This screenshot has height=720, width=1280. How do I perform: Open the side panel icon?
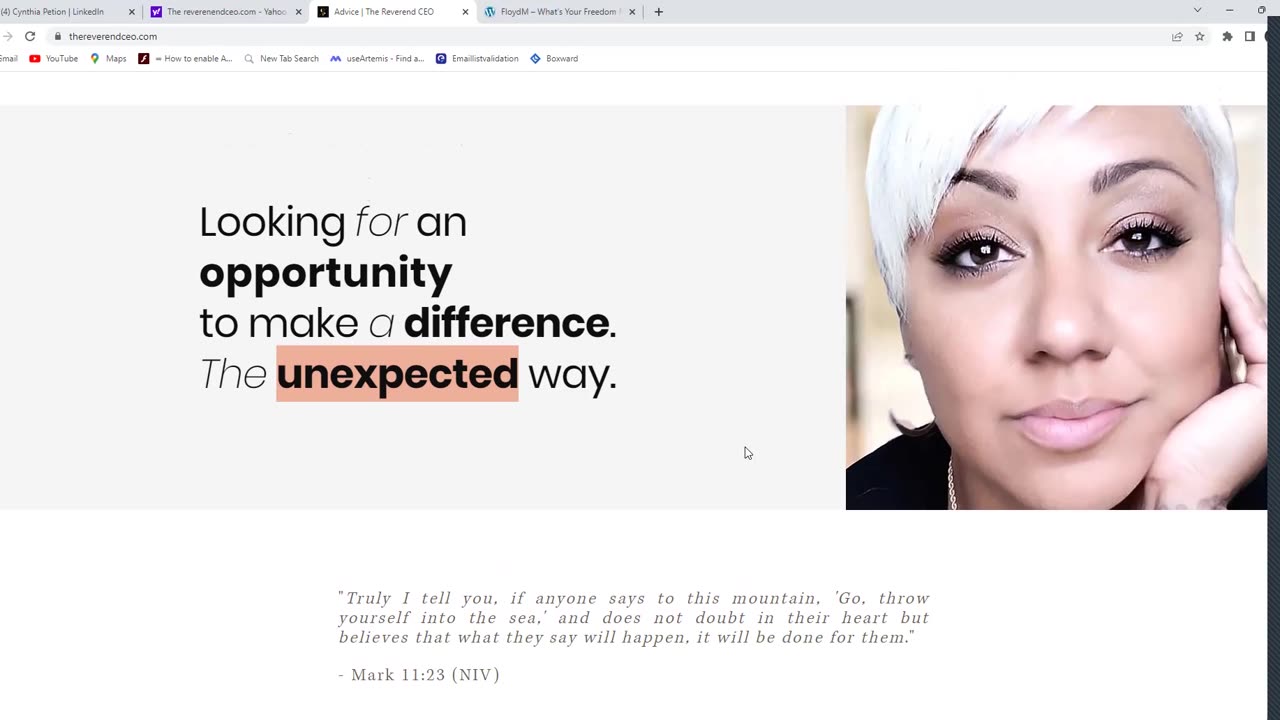point(1249,36)
